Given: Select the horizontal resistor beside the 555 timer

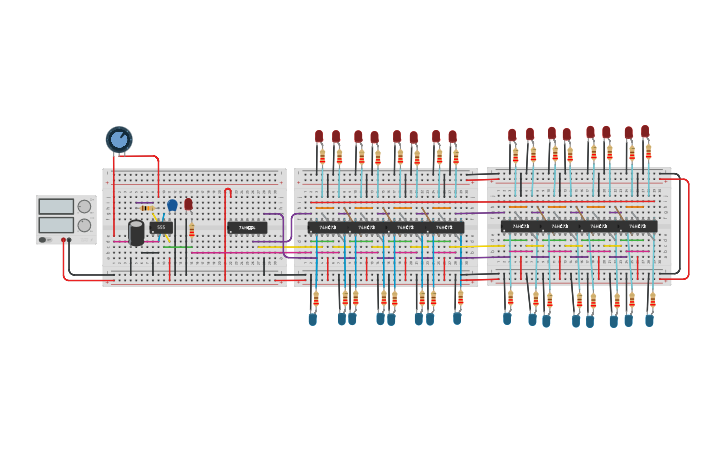Looking at the screenshot, I should 147,208.
